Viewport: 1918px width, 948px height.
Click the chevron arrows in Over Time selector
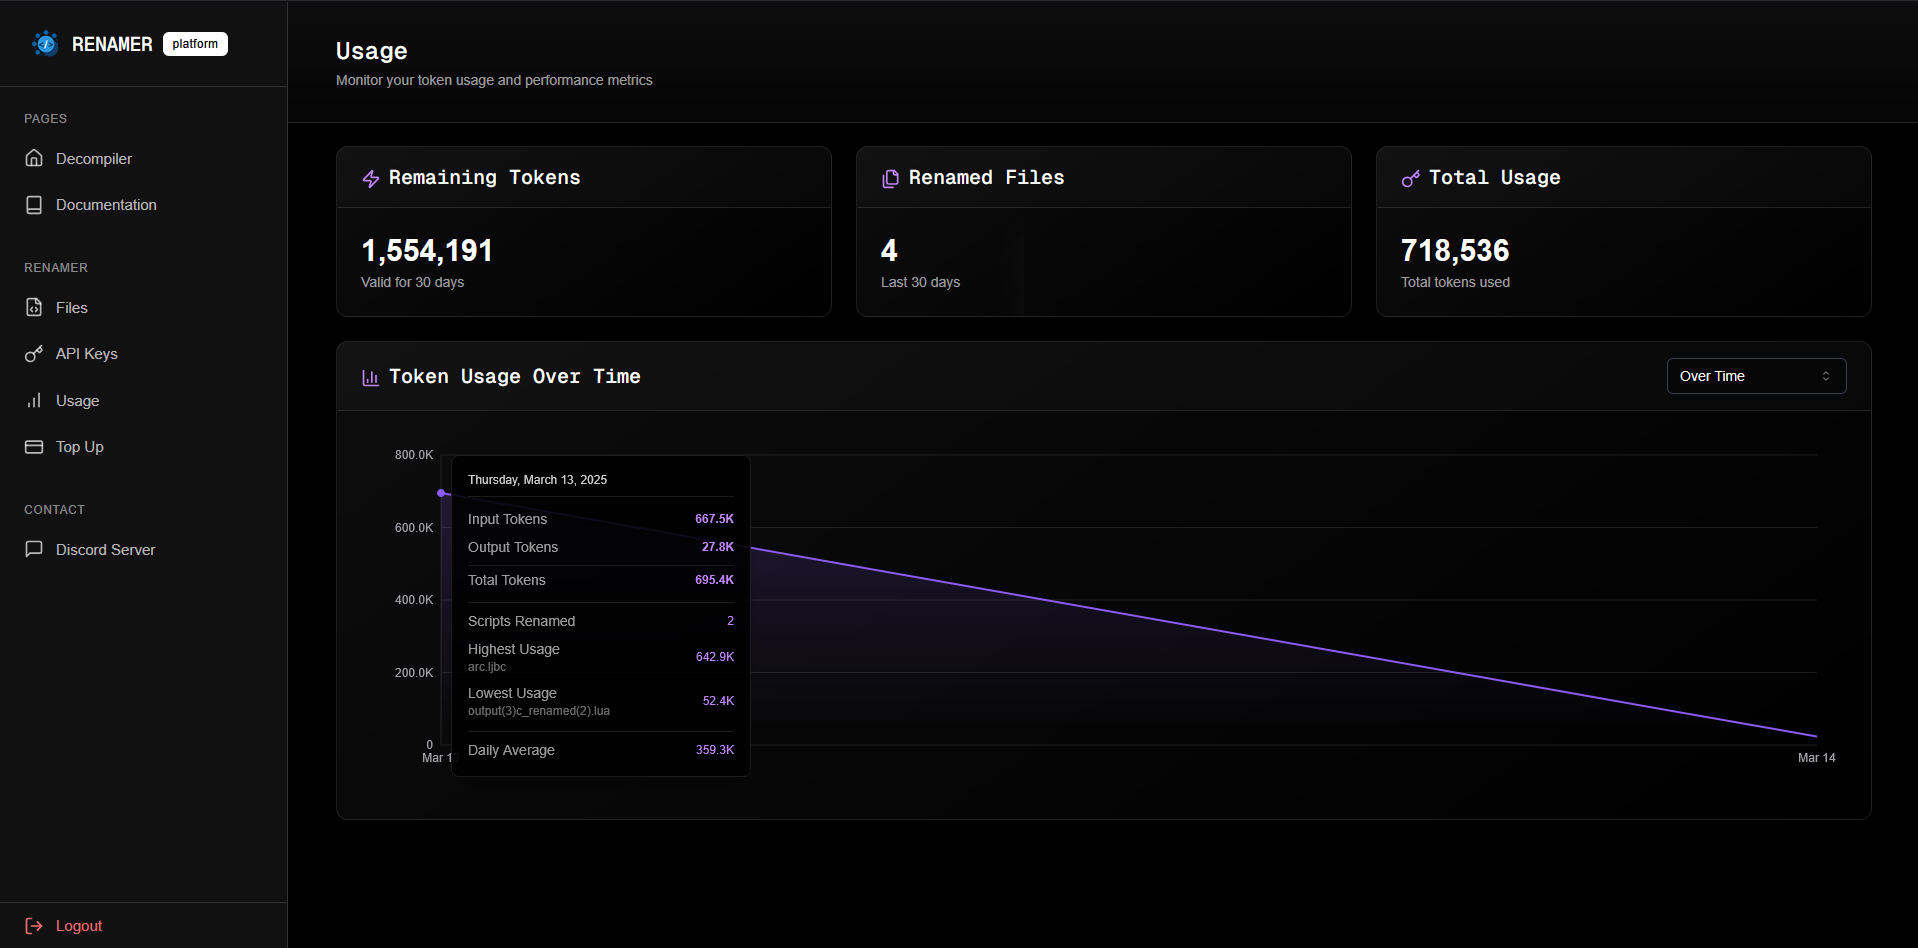(1826, 376)
